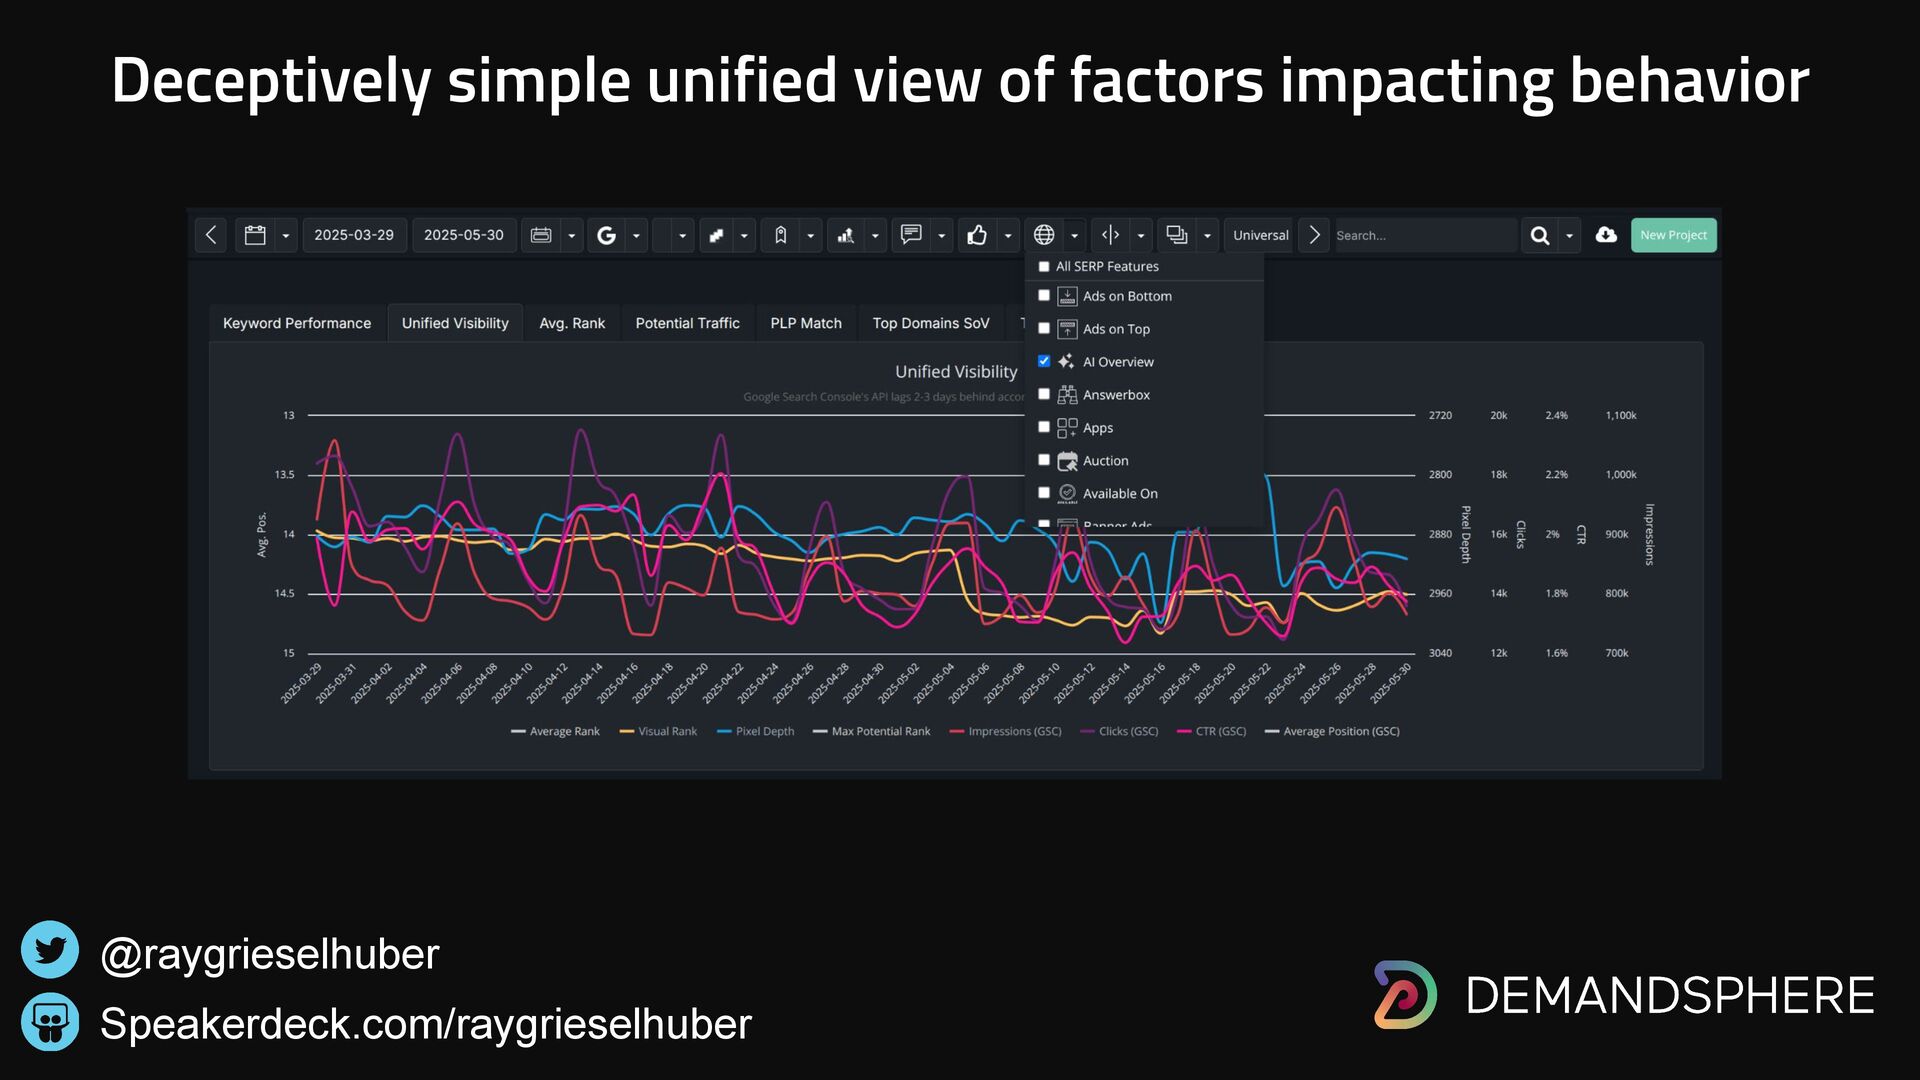Click the bookmark tag icon in toolbar
Screen dimensions: 1920x1080
pos(781,235)
